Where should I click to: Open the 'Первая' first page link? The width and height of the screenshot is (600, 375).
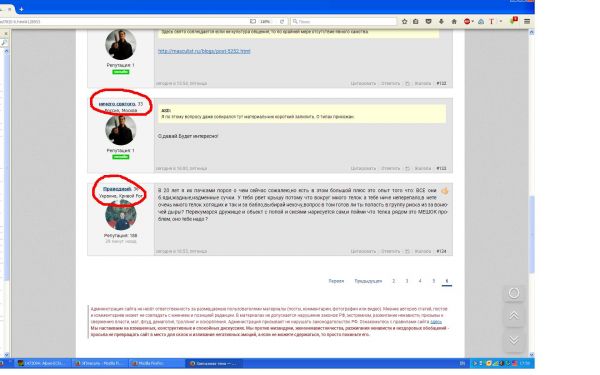(x=336, y=281)
